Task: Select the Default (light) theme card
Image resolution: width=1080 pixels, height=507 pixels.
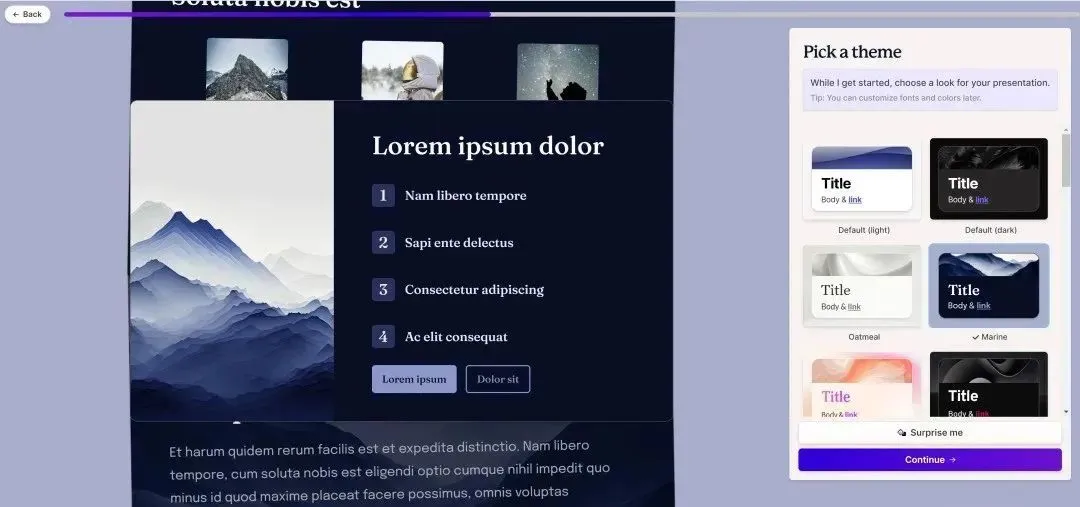Action: click(862, 179)
